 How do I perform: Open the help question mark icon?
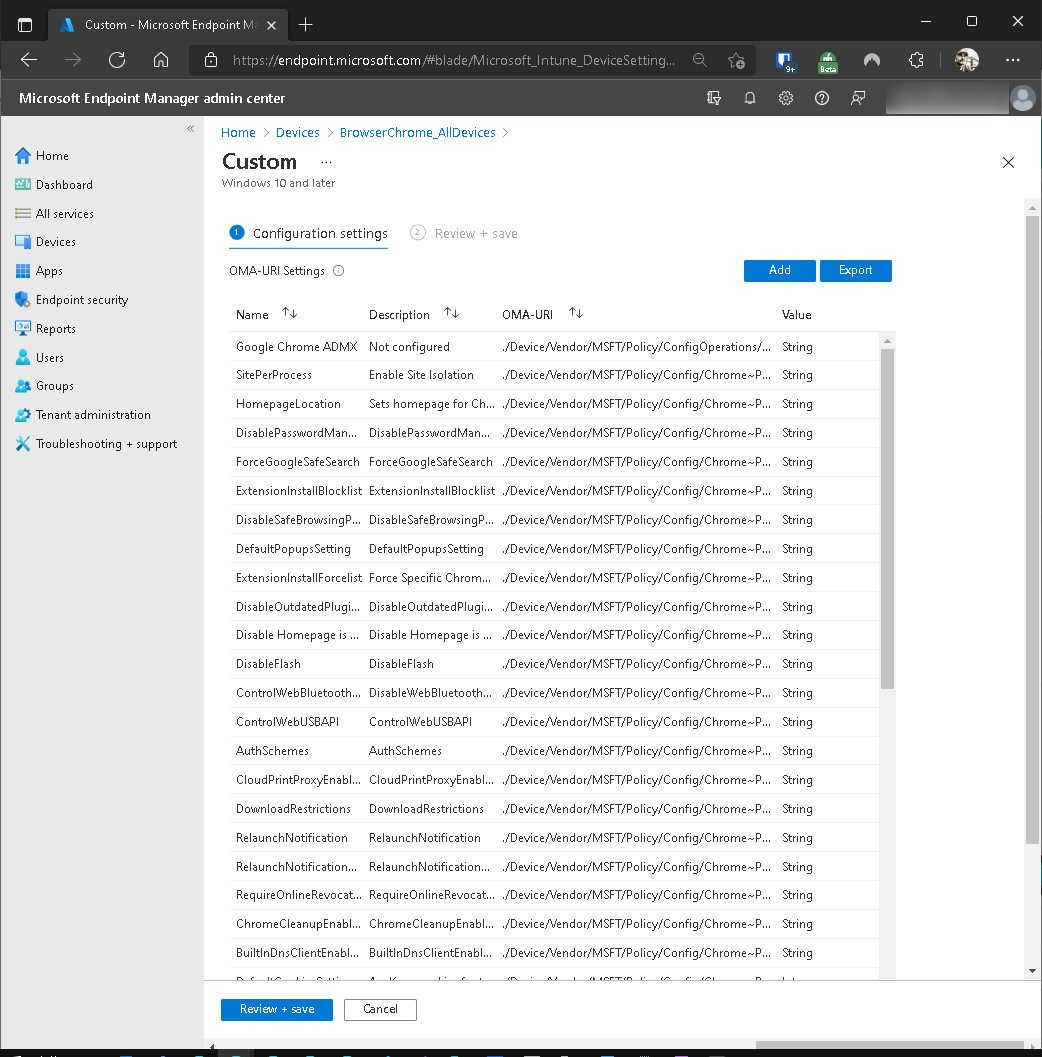(x=822, y=98)
